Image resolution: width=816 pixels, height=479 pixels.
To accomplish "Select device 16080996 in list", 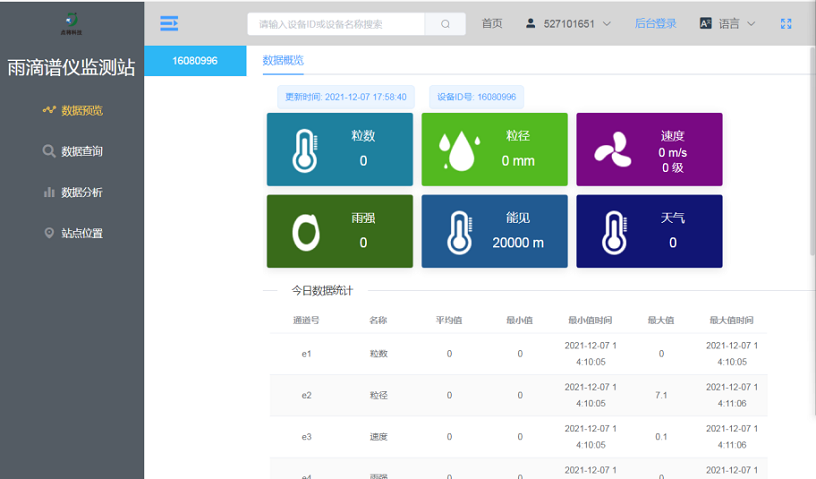I will pos(195,61).
